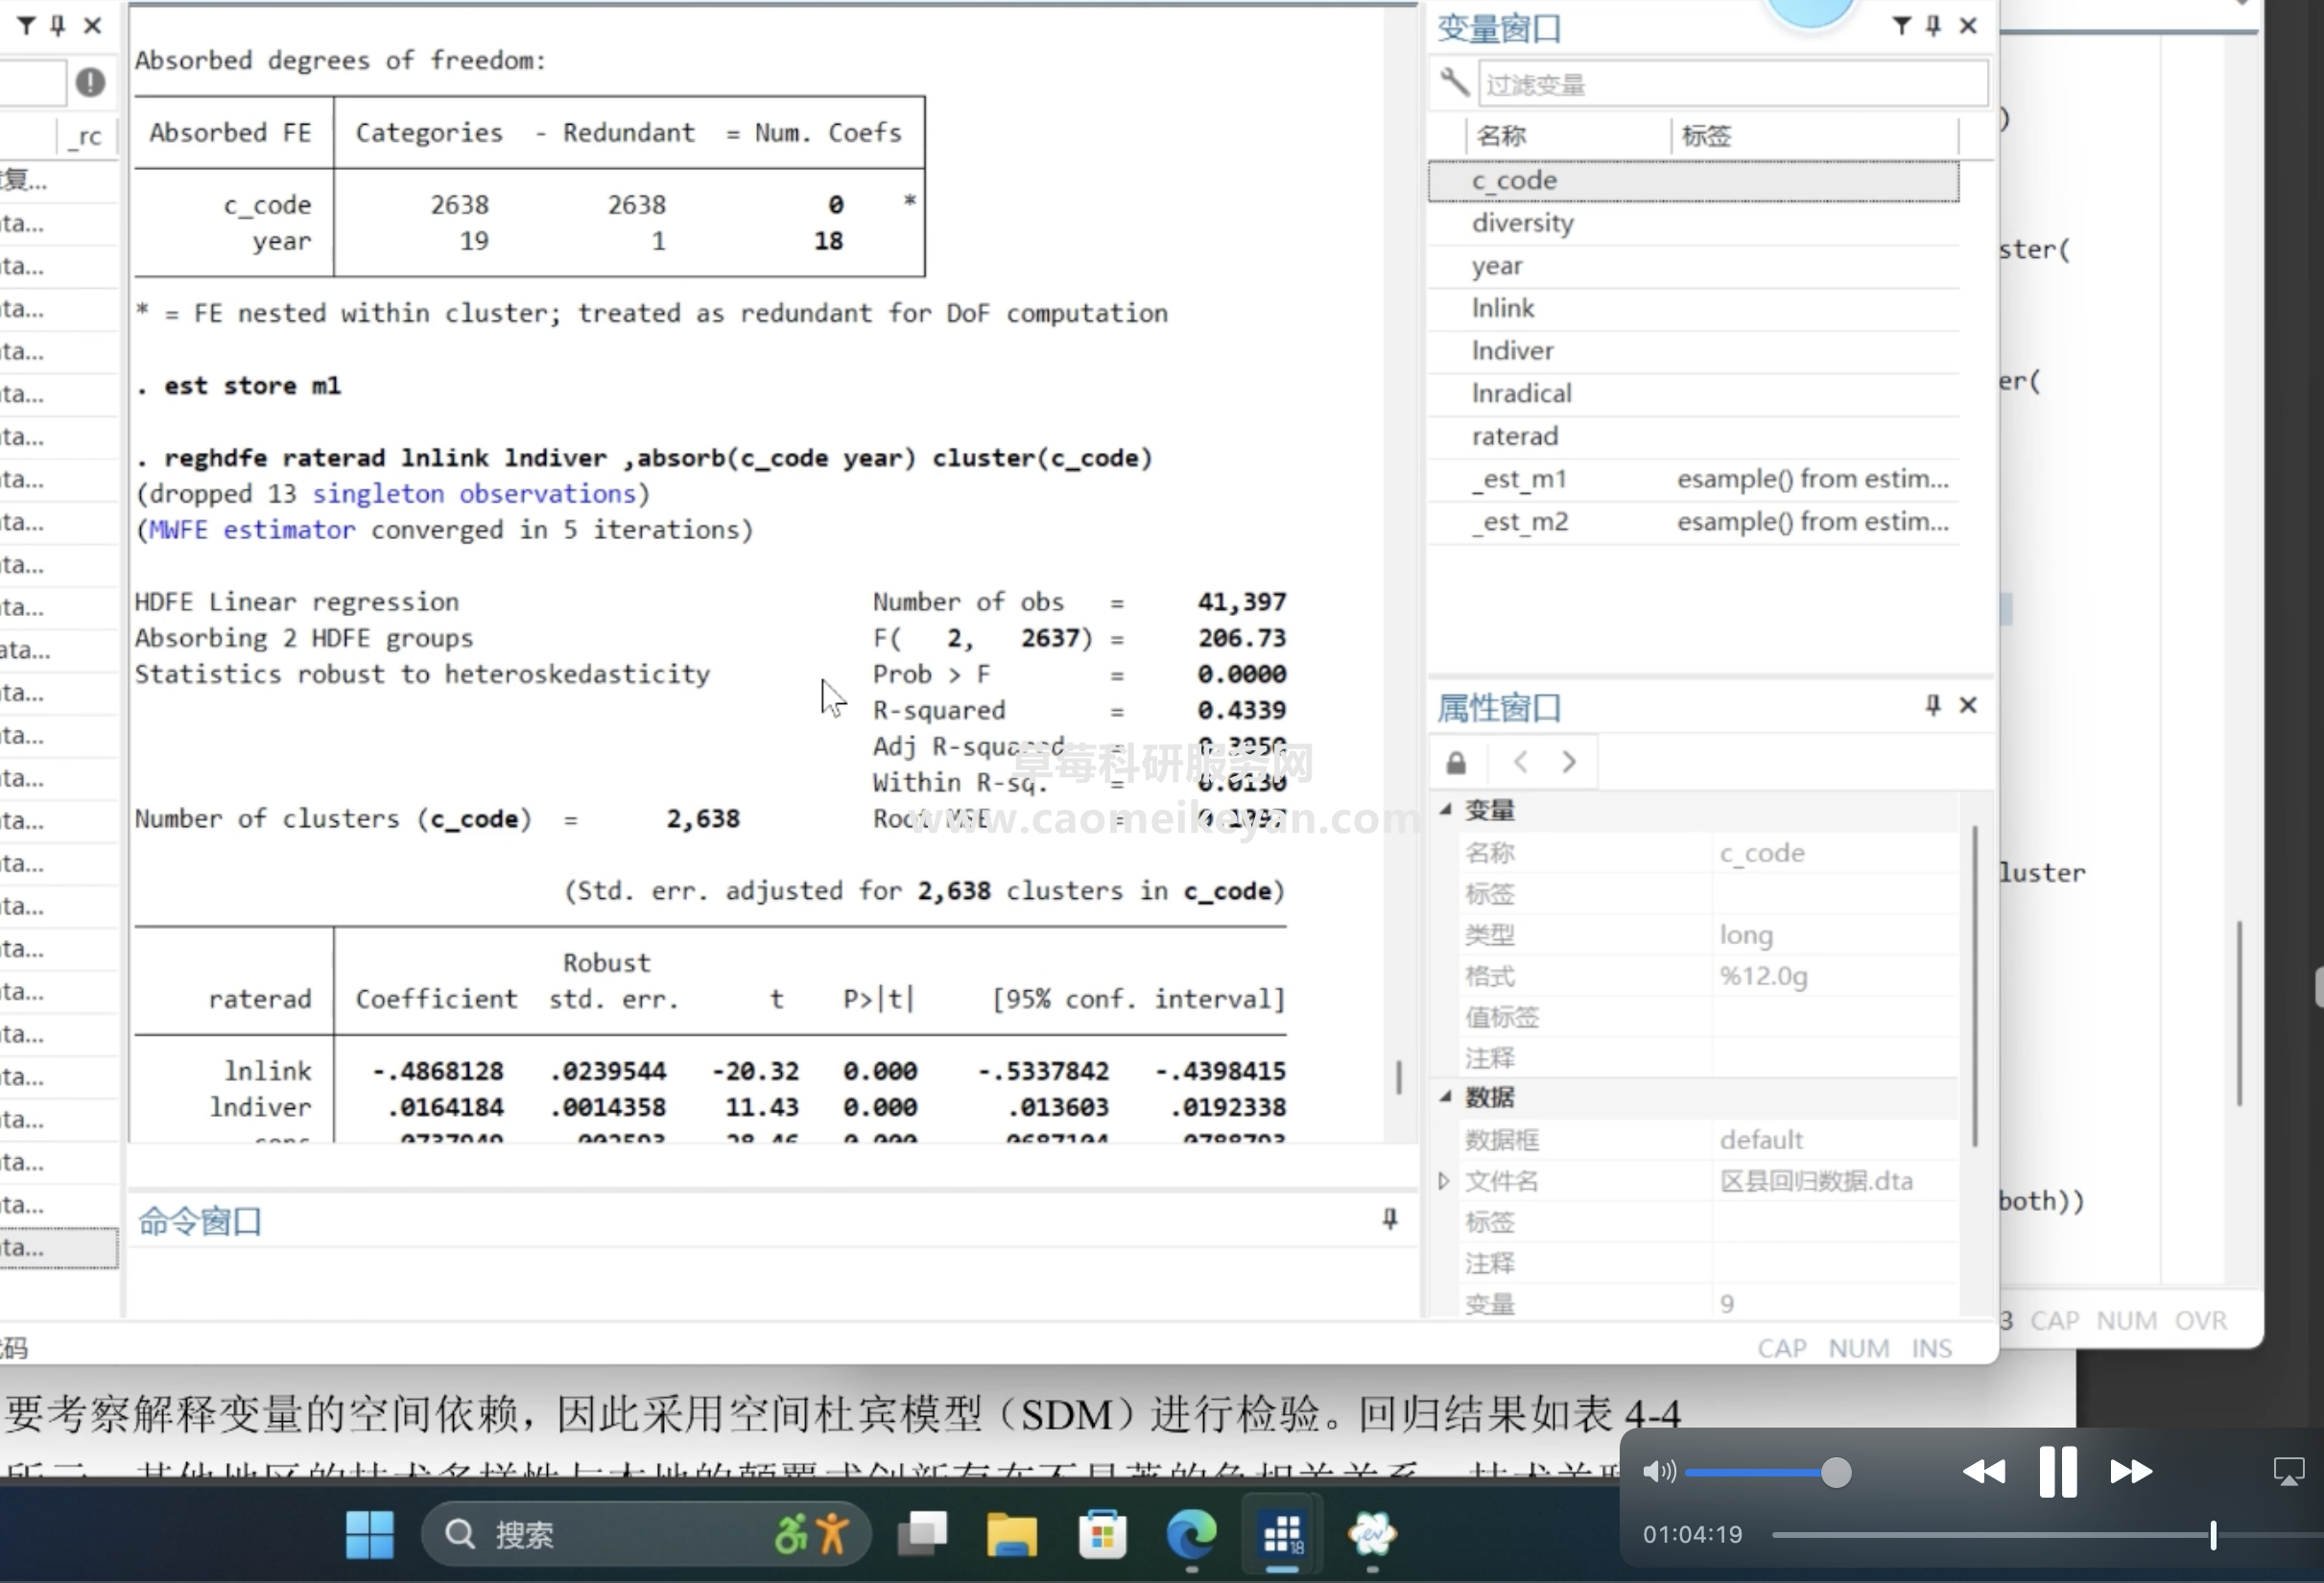
Task: Click the filter icon in variables window
Action: (1901, 26)
